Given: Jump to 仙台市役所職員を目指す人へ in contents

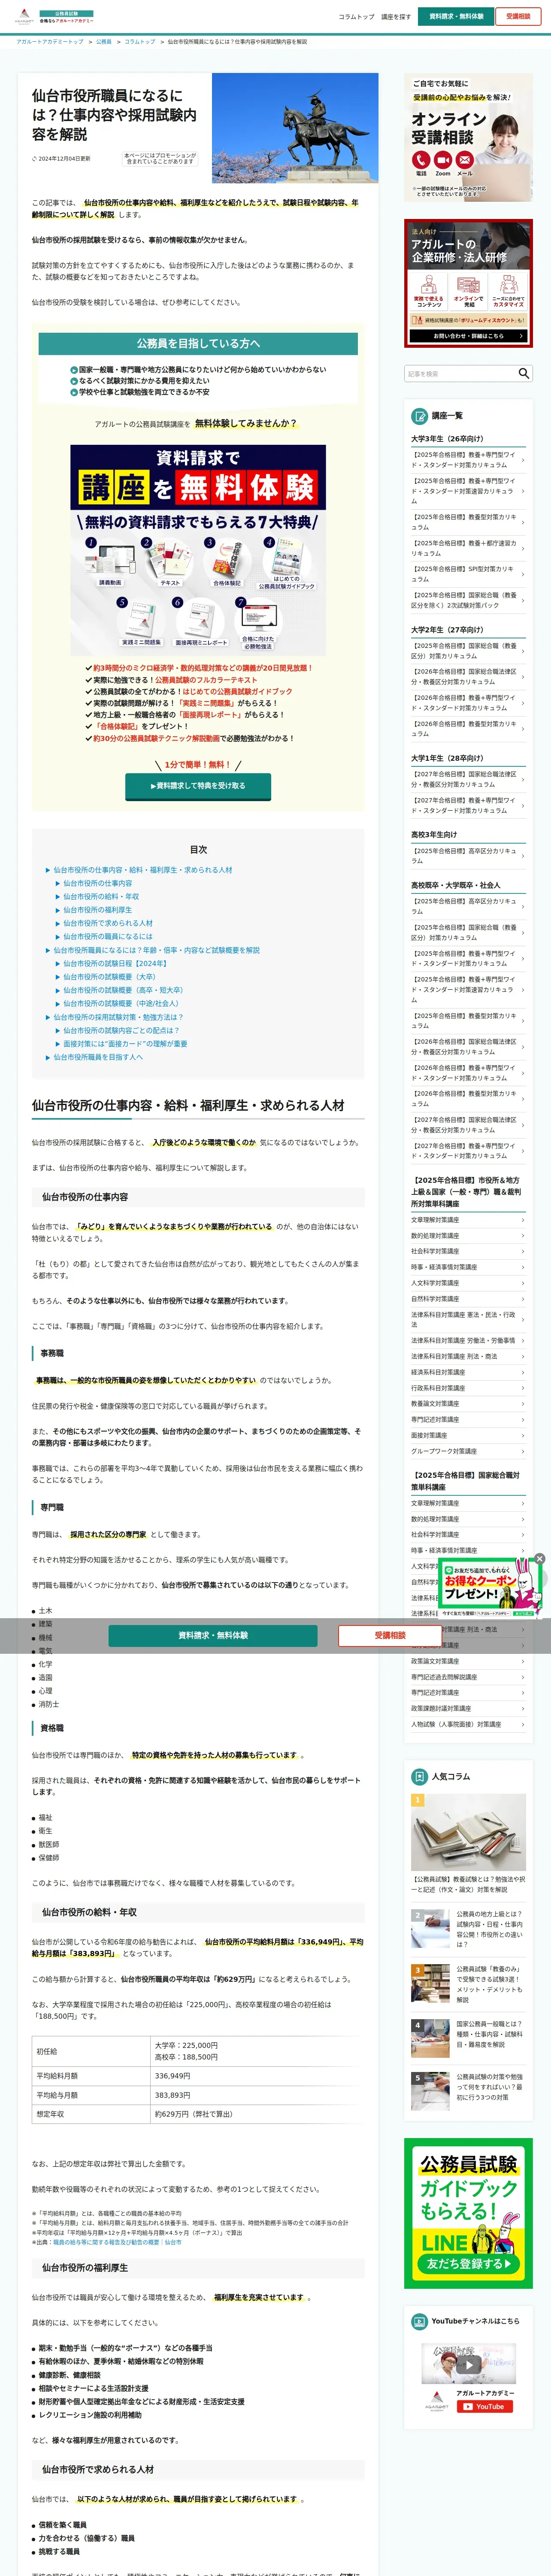Looking at the screenshot, I should tap(98, 1057).
